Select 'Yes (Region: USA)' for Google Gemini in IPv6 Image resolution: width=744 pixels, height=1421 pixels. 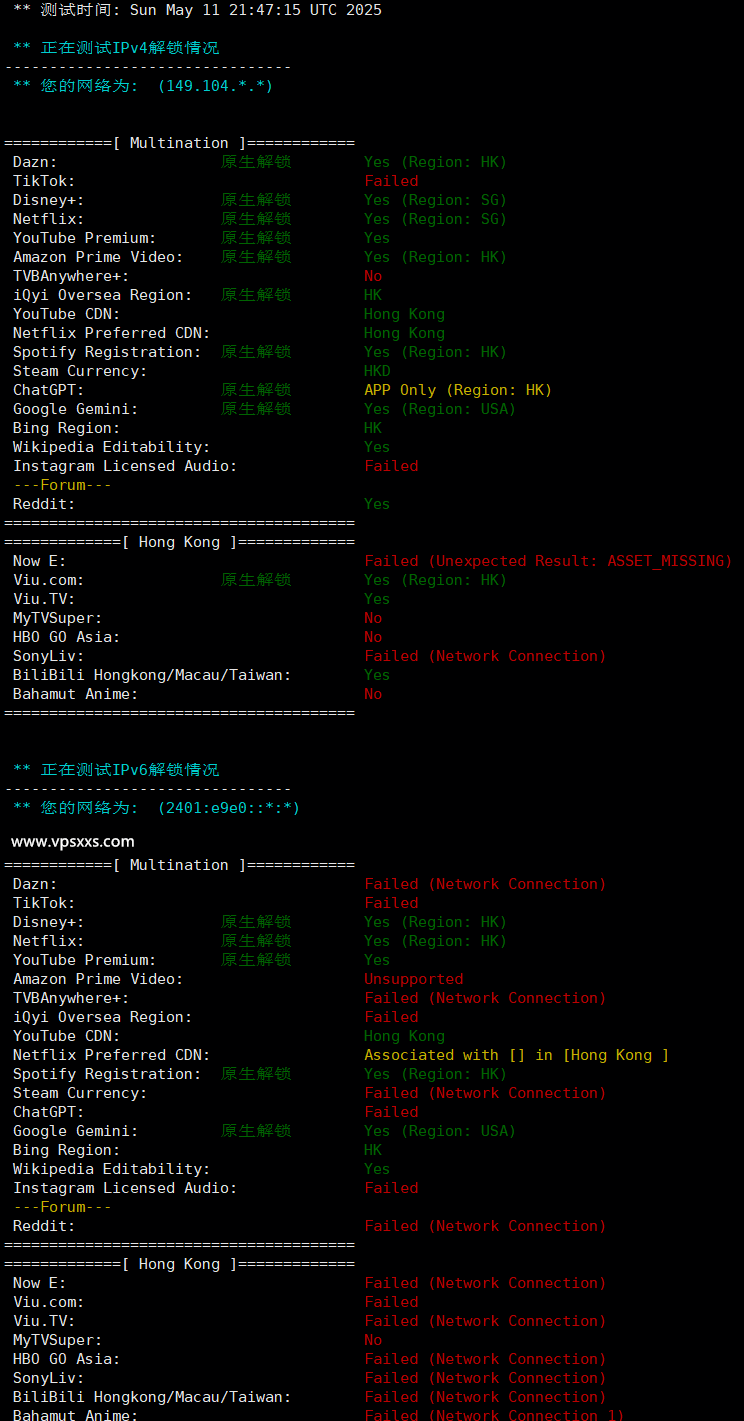point(440,1131)
